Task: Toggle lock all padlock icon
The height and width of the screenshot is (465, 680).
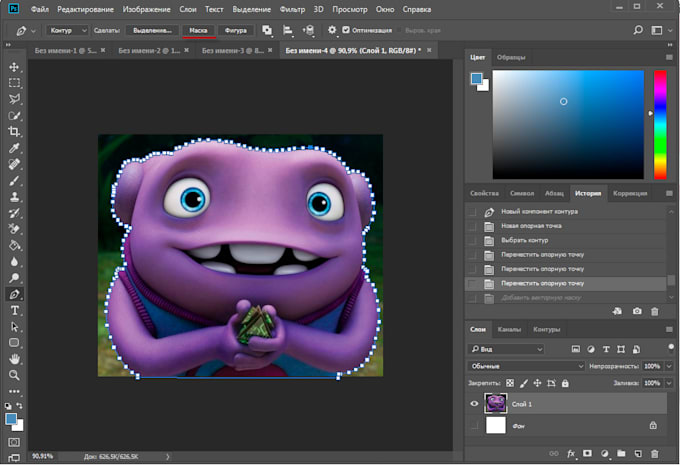Action: pos(565,383)
